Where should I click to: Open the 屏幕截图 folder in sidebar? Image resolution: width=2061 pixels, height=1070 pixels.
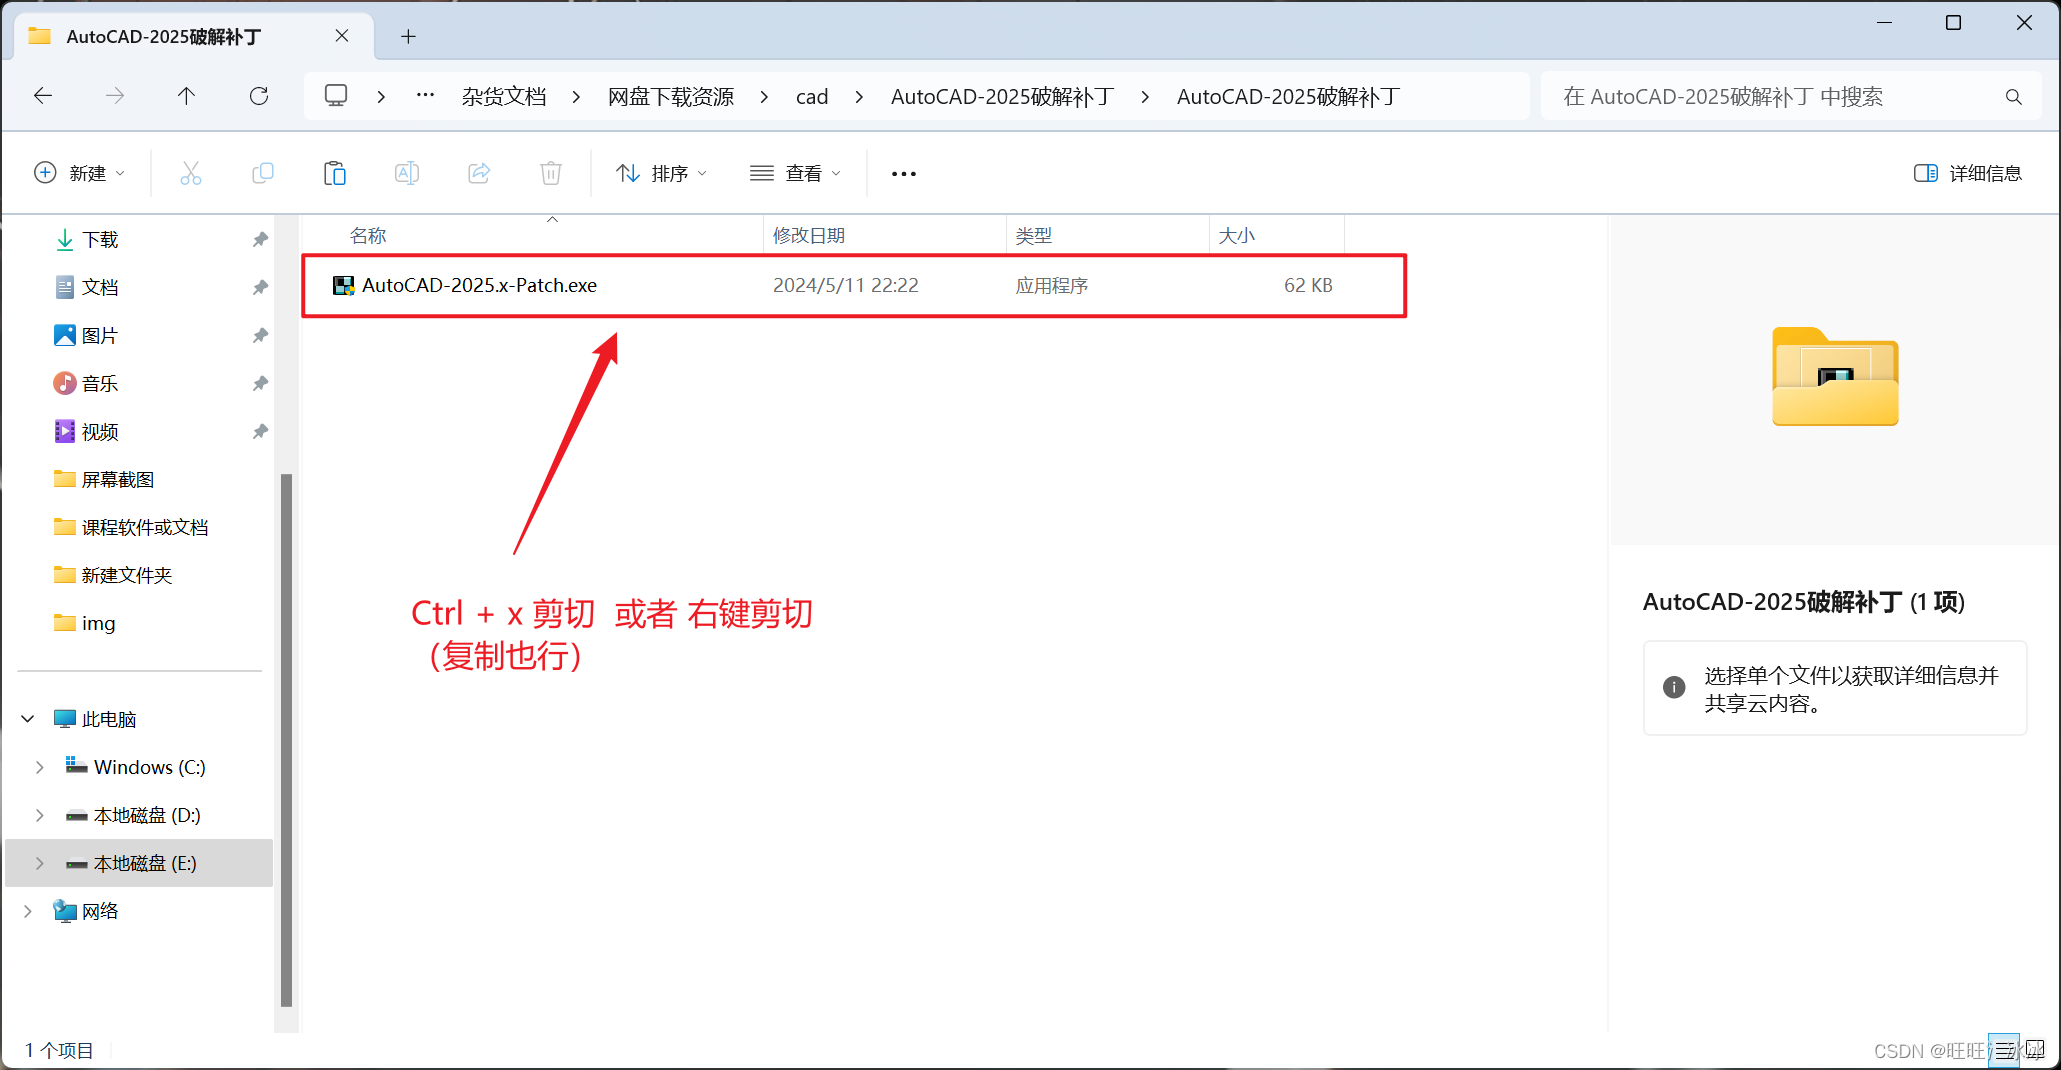117,480
